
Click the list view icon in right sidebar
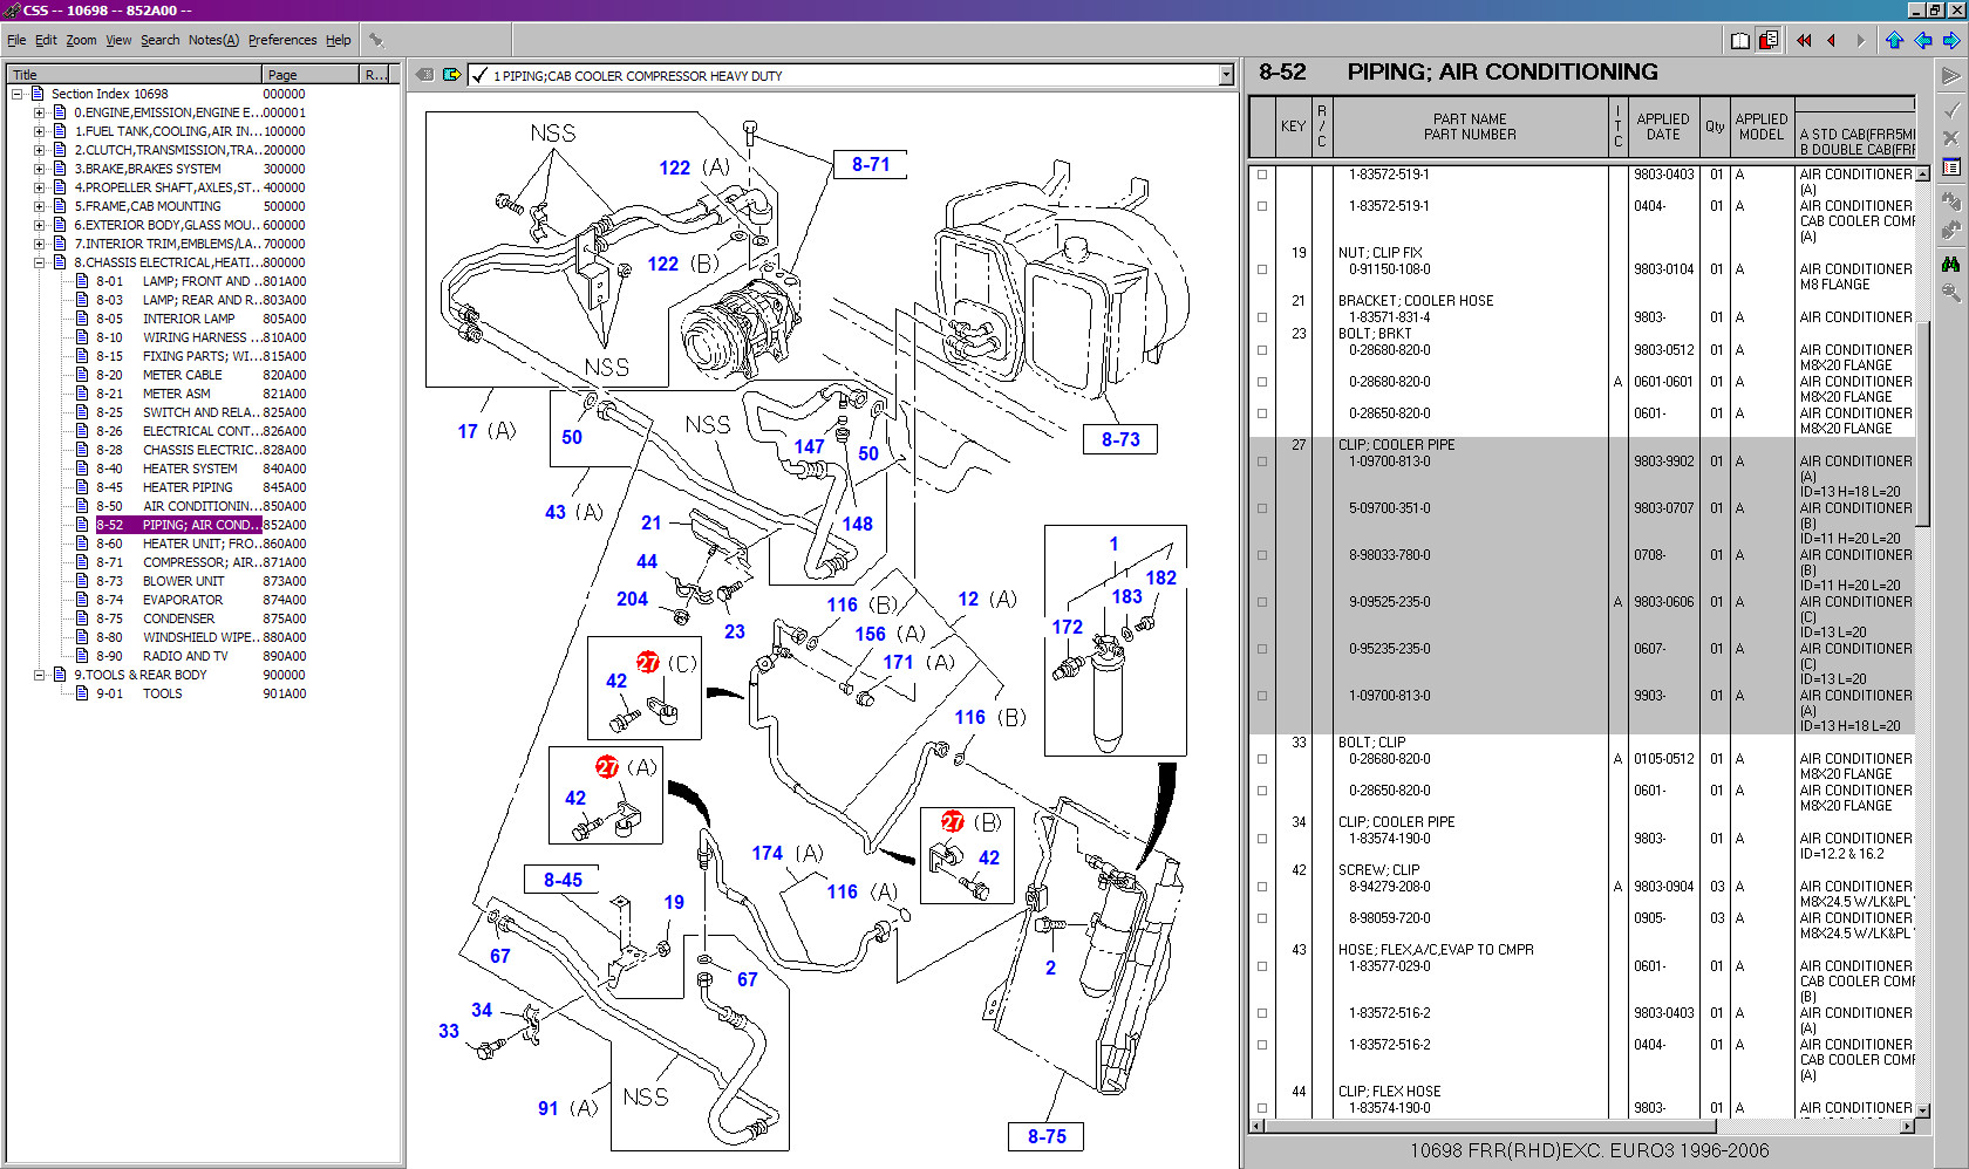coord(1951,168)
